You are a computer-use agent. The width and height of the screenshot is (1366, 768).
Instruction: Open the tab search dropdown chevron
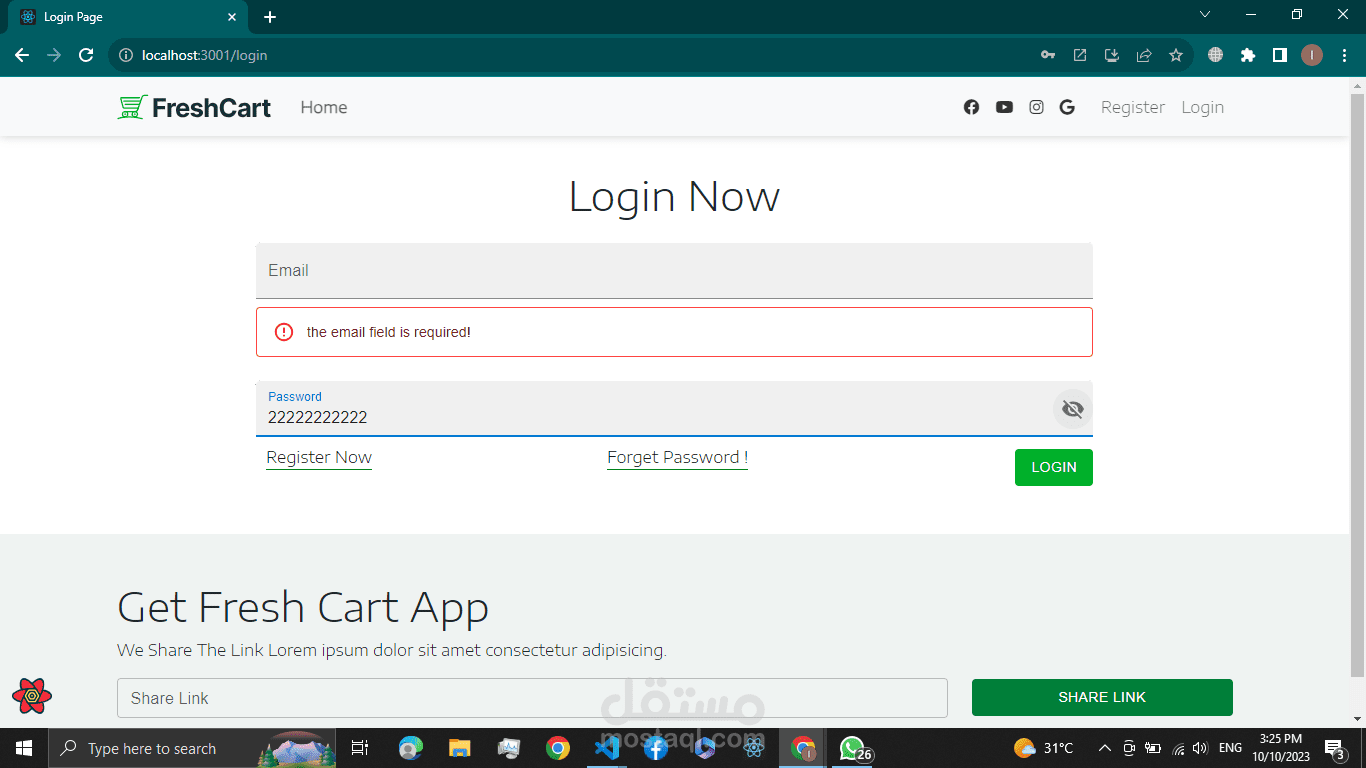point(1205,15)
